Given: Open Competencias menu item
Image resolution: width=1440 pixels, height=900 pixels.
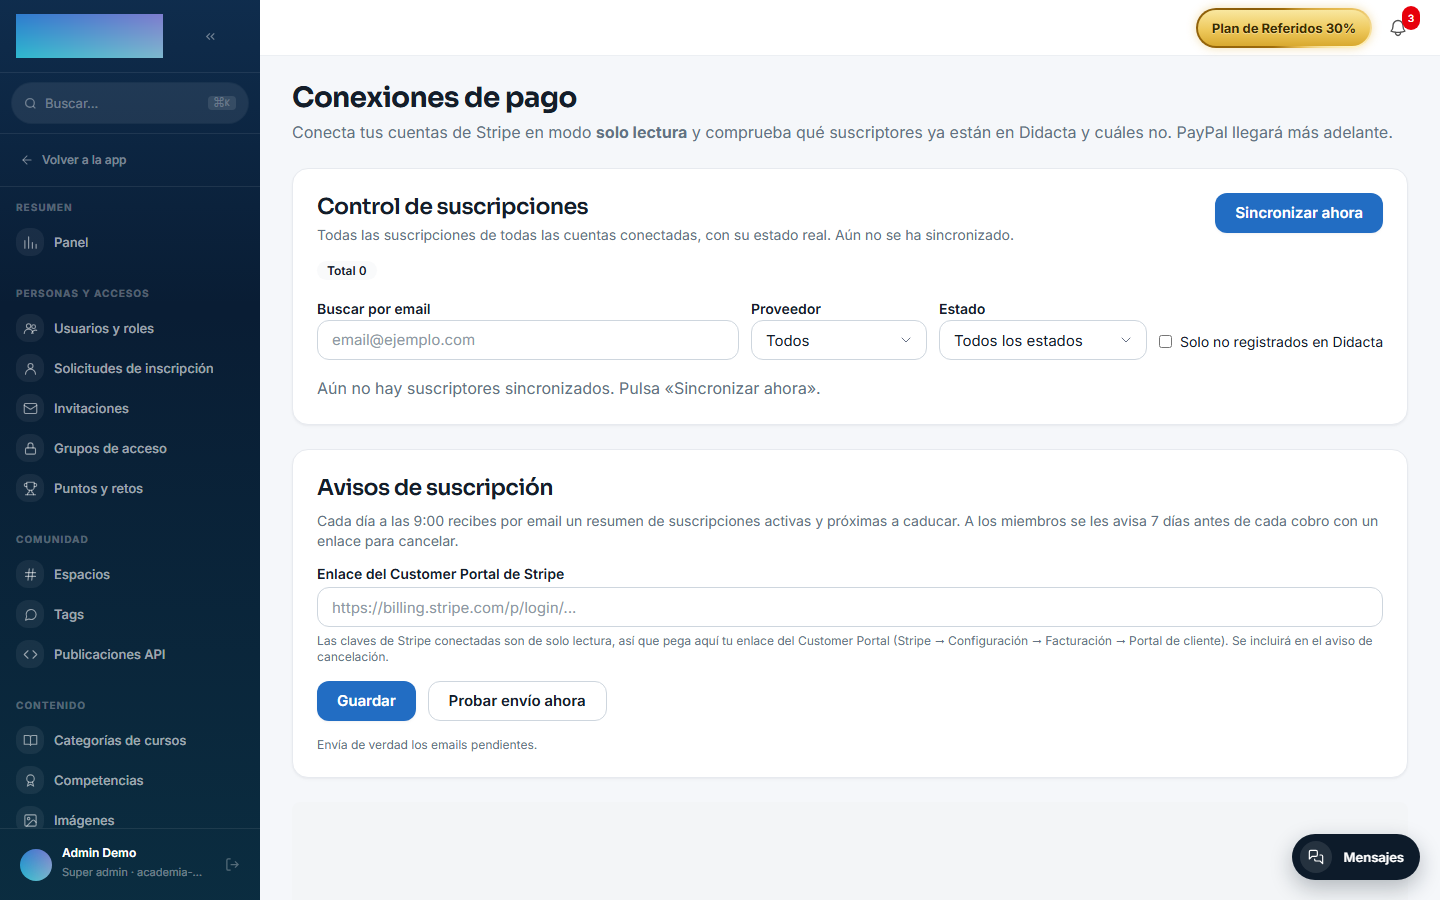Looking at the screenshot, I should [x=130, y=781].
